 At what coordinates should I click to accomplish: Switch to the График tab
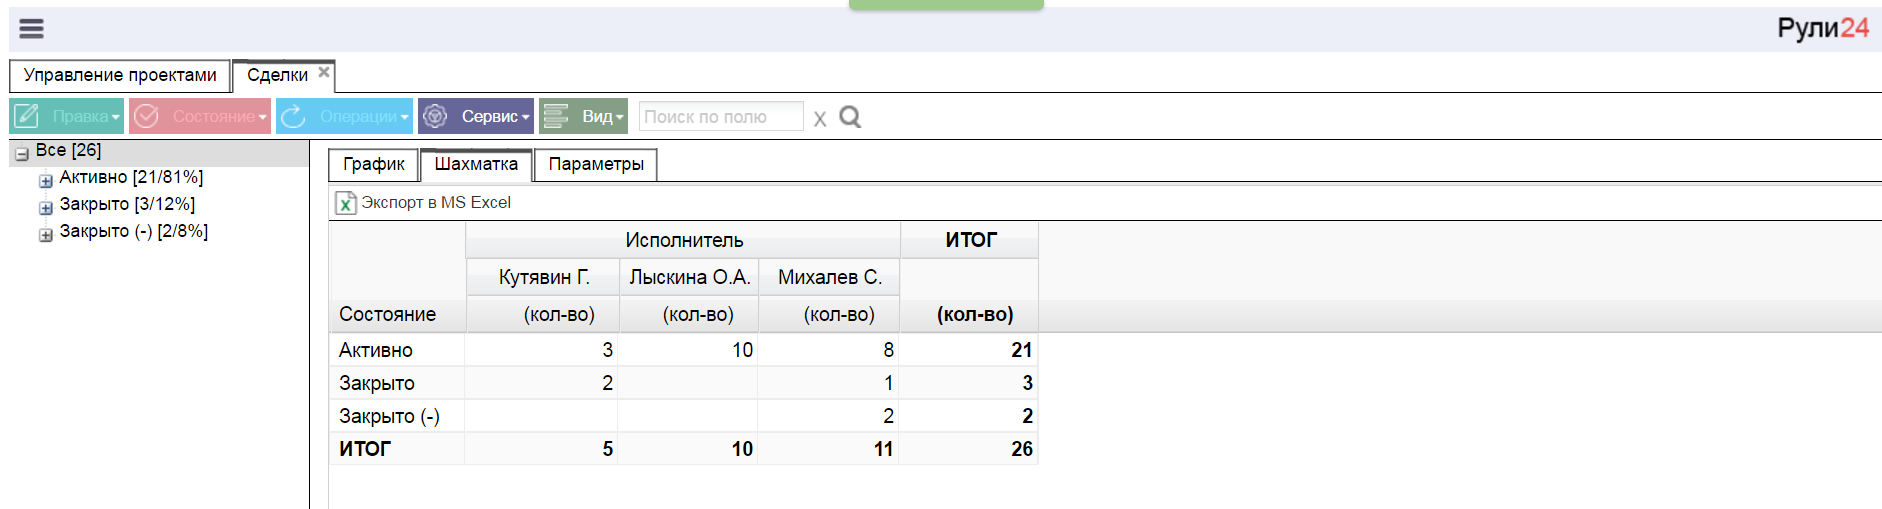(x=373, y=164)
